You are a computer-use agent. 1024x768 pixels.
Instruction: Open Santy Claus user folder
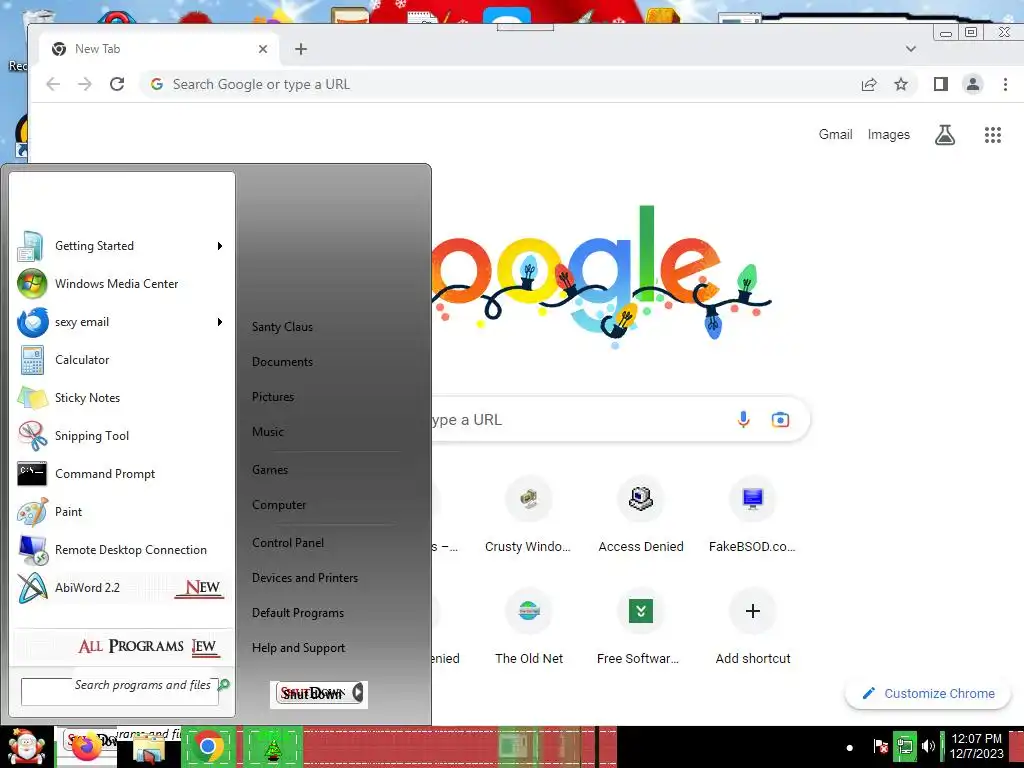[282, 327]
